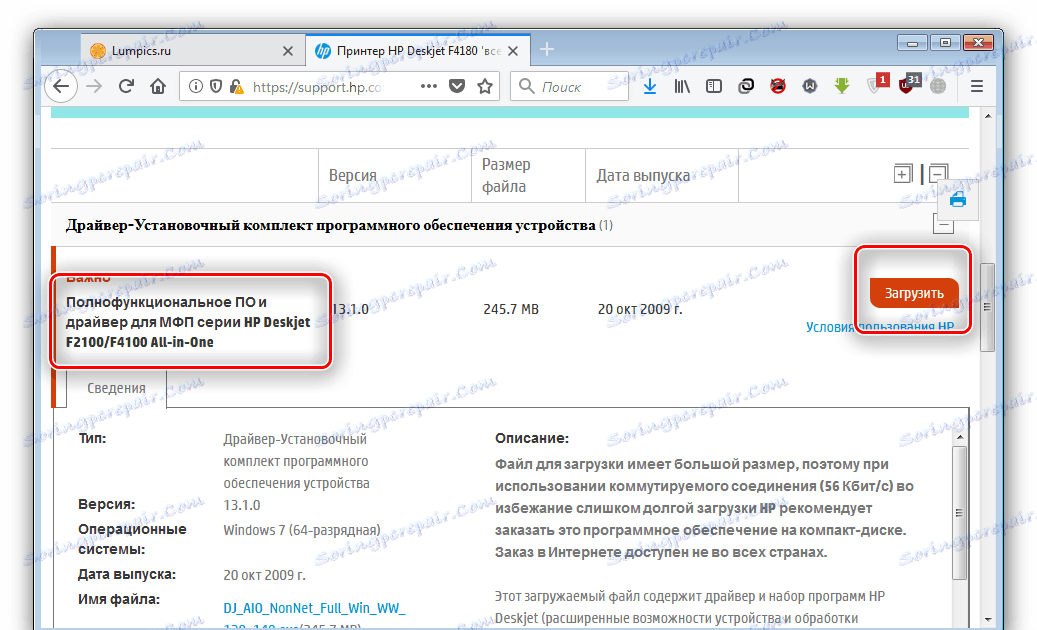Click the details panel scroll-up arrow
The width and height of the screenshot is (1037, 630).
point(959,438)
